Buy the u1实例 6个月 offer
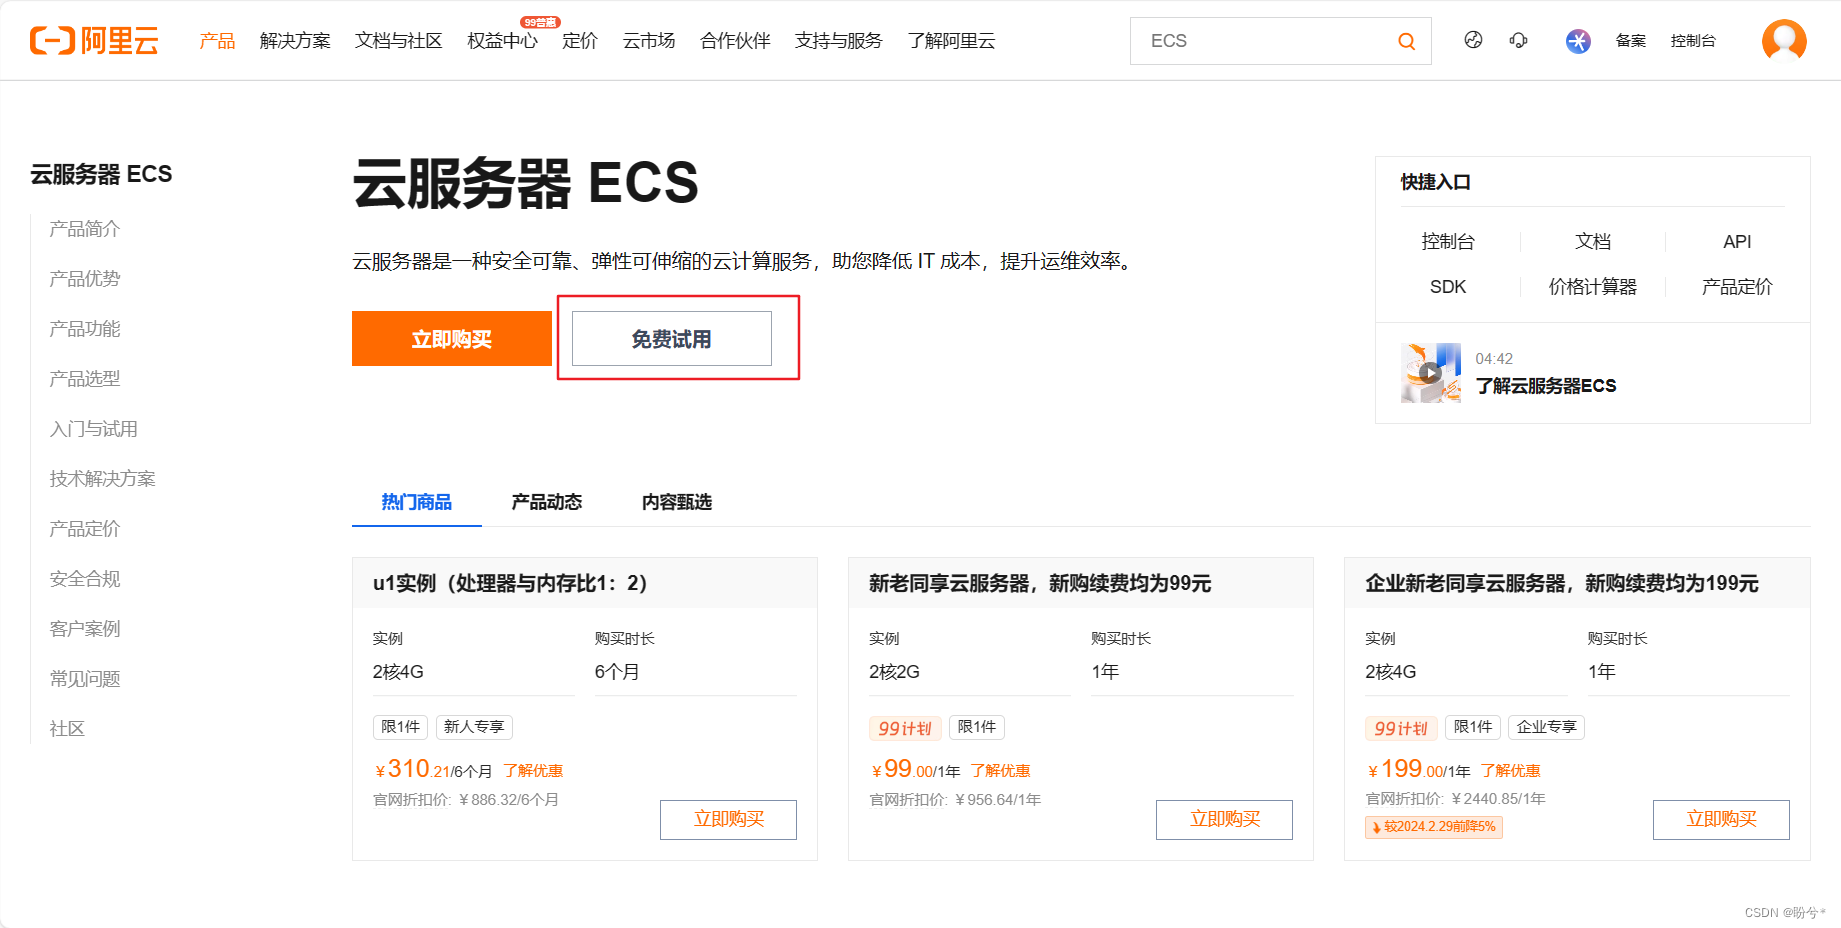Image resolution: width=1841 pixels, height=928 pixels. pos(728,819)
